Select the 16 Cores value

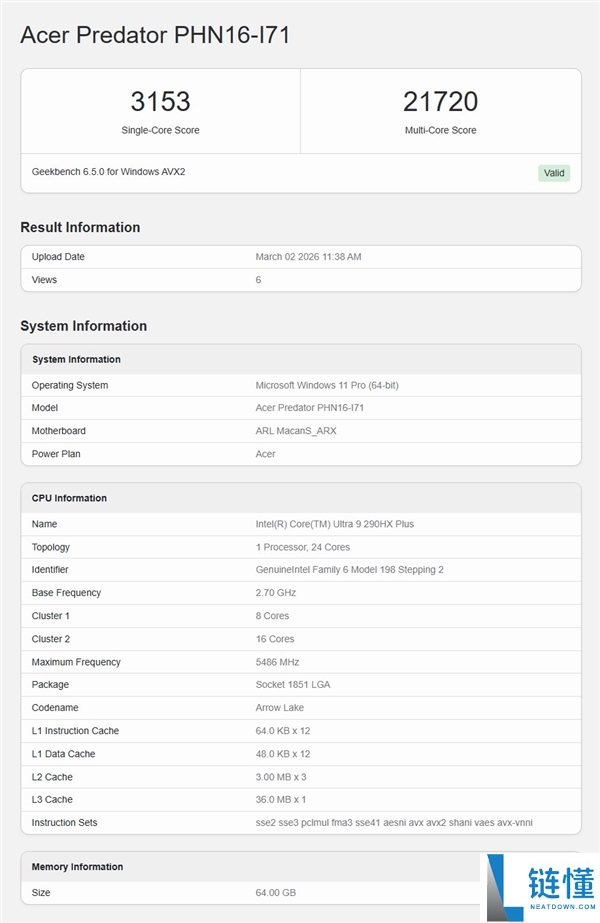[x=275, y=639]
